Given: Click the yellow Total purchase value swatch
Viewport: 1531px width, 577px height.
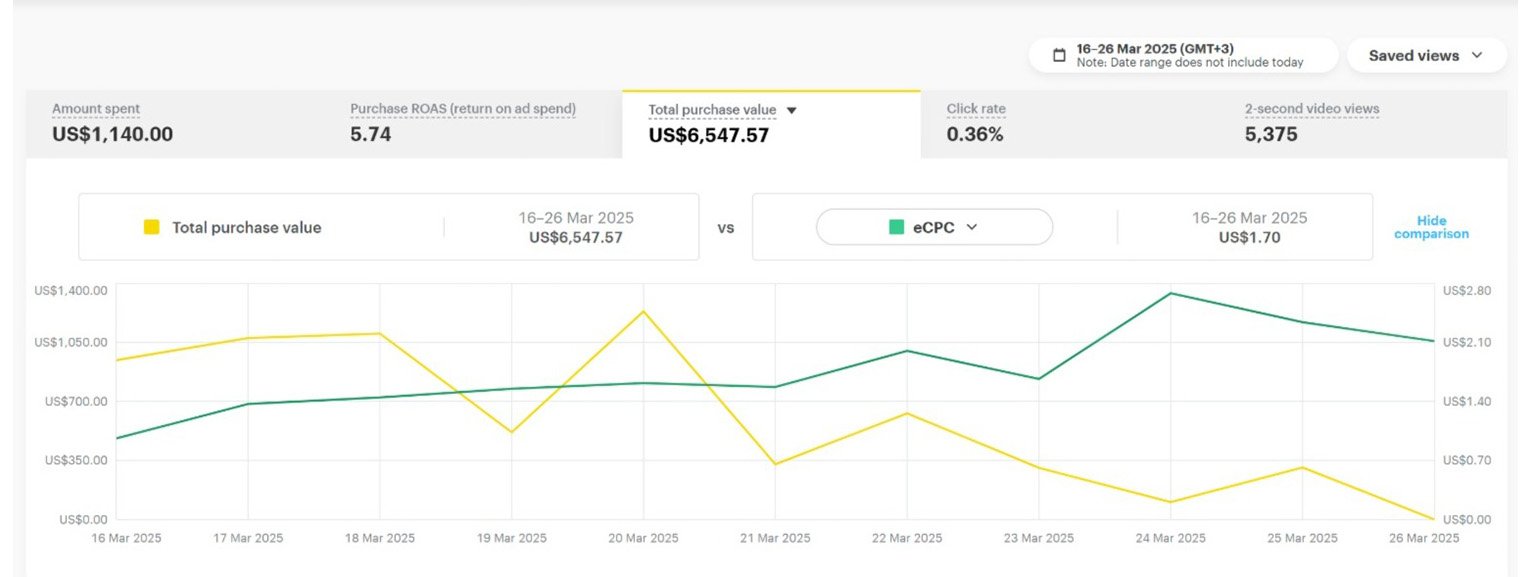Looking at the screenshot, I should pyautogui.click(x=152, y=227).
